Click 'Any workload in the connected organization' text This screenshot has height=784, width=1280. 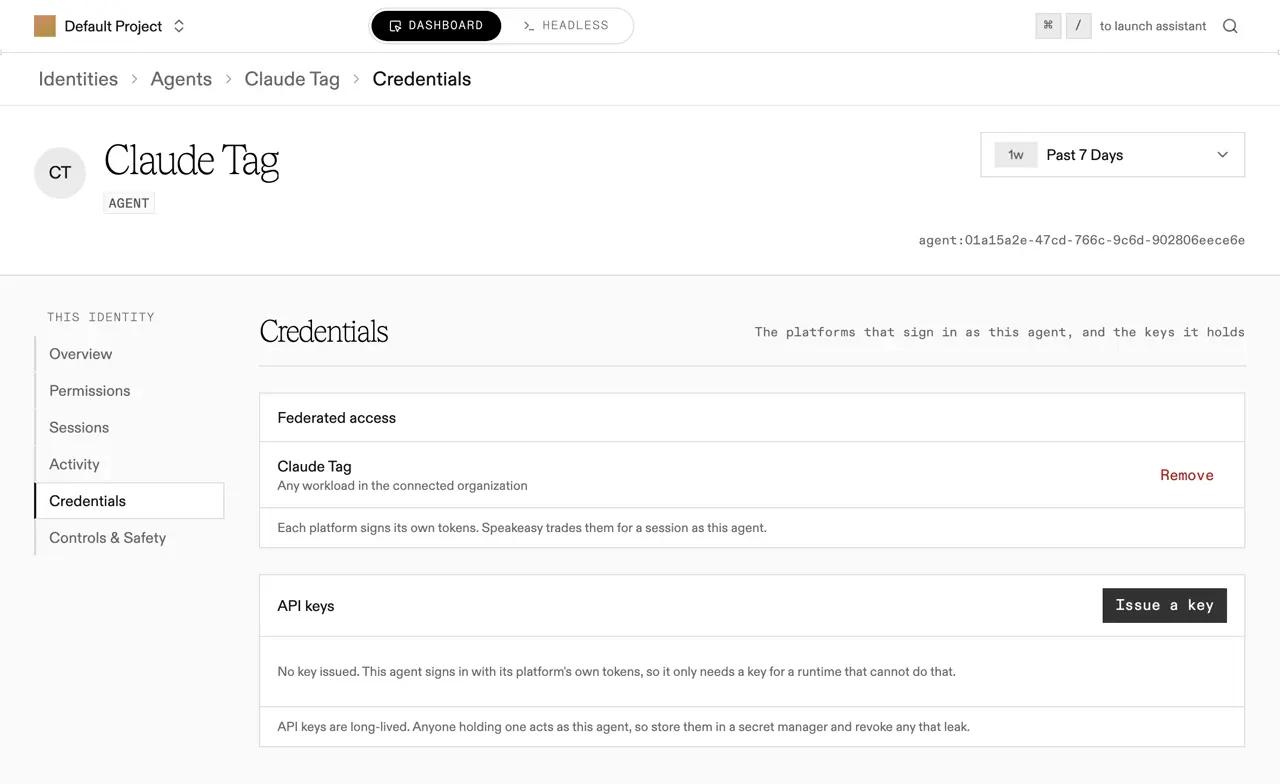[402, 486]
